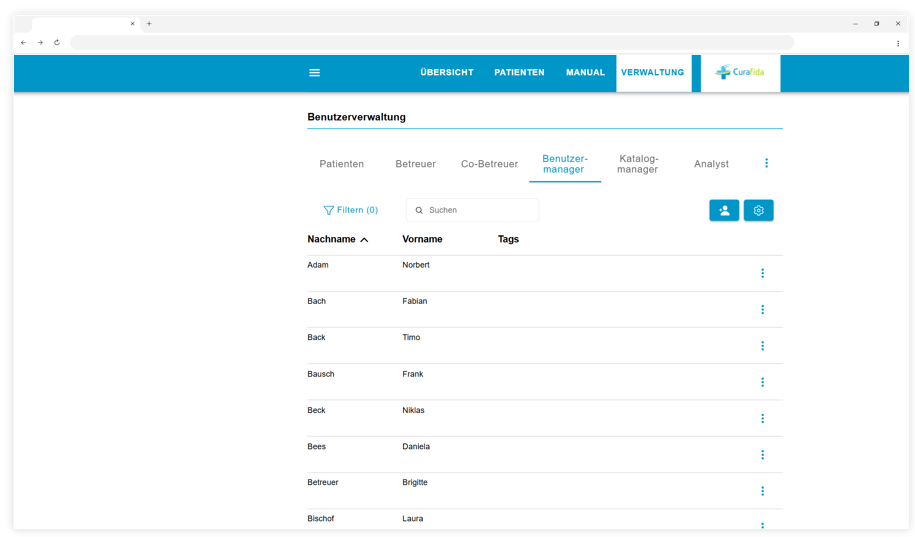Open a new browser tab with plus

coord(149,24)
